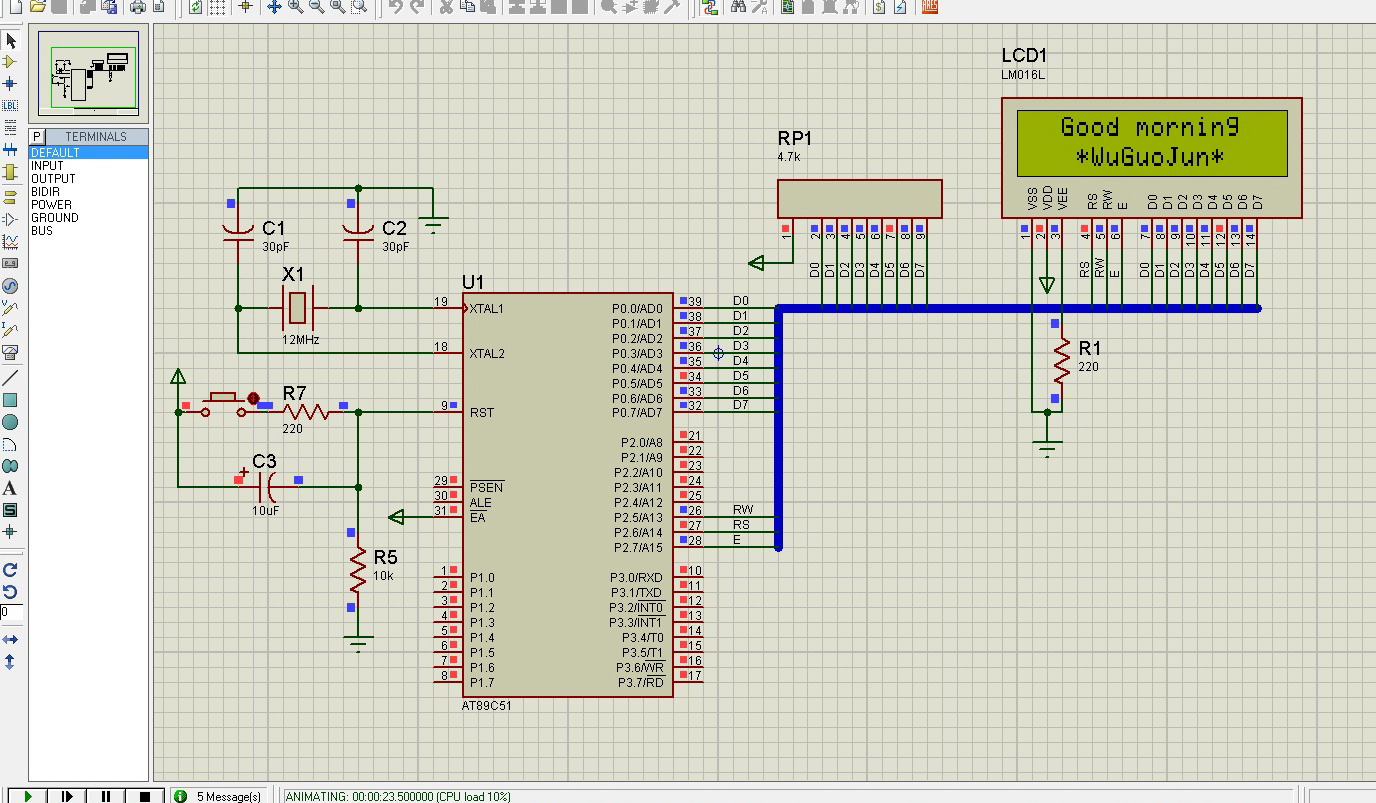
Task: Click the rotation angle input field
Action: tap(11, 612)
